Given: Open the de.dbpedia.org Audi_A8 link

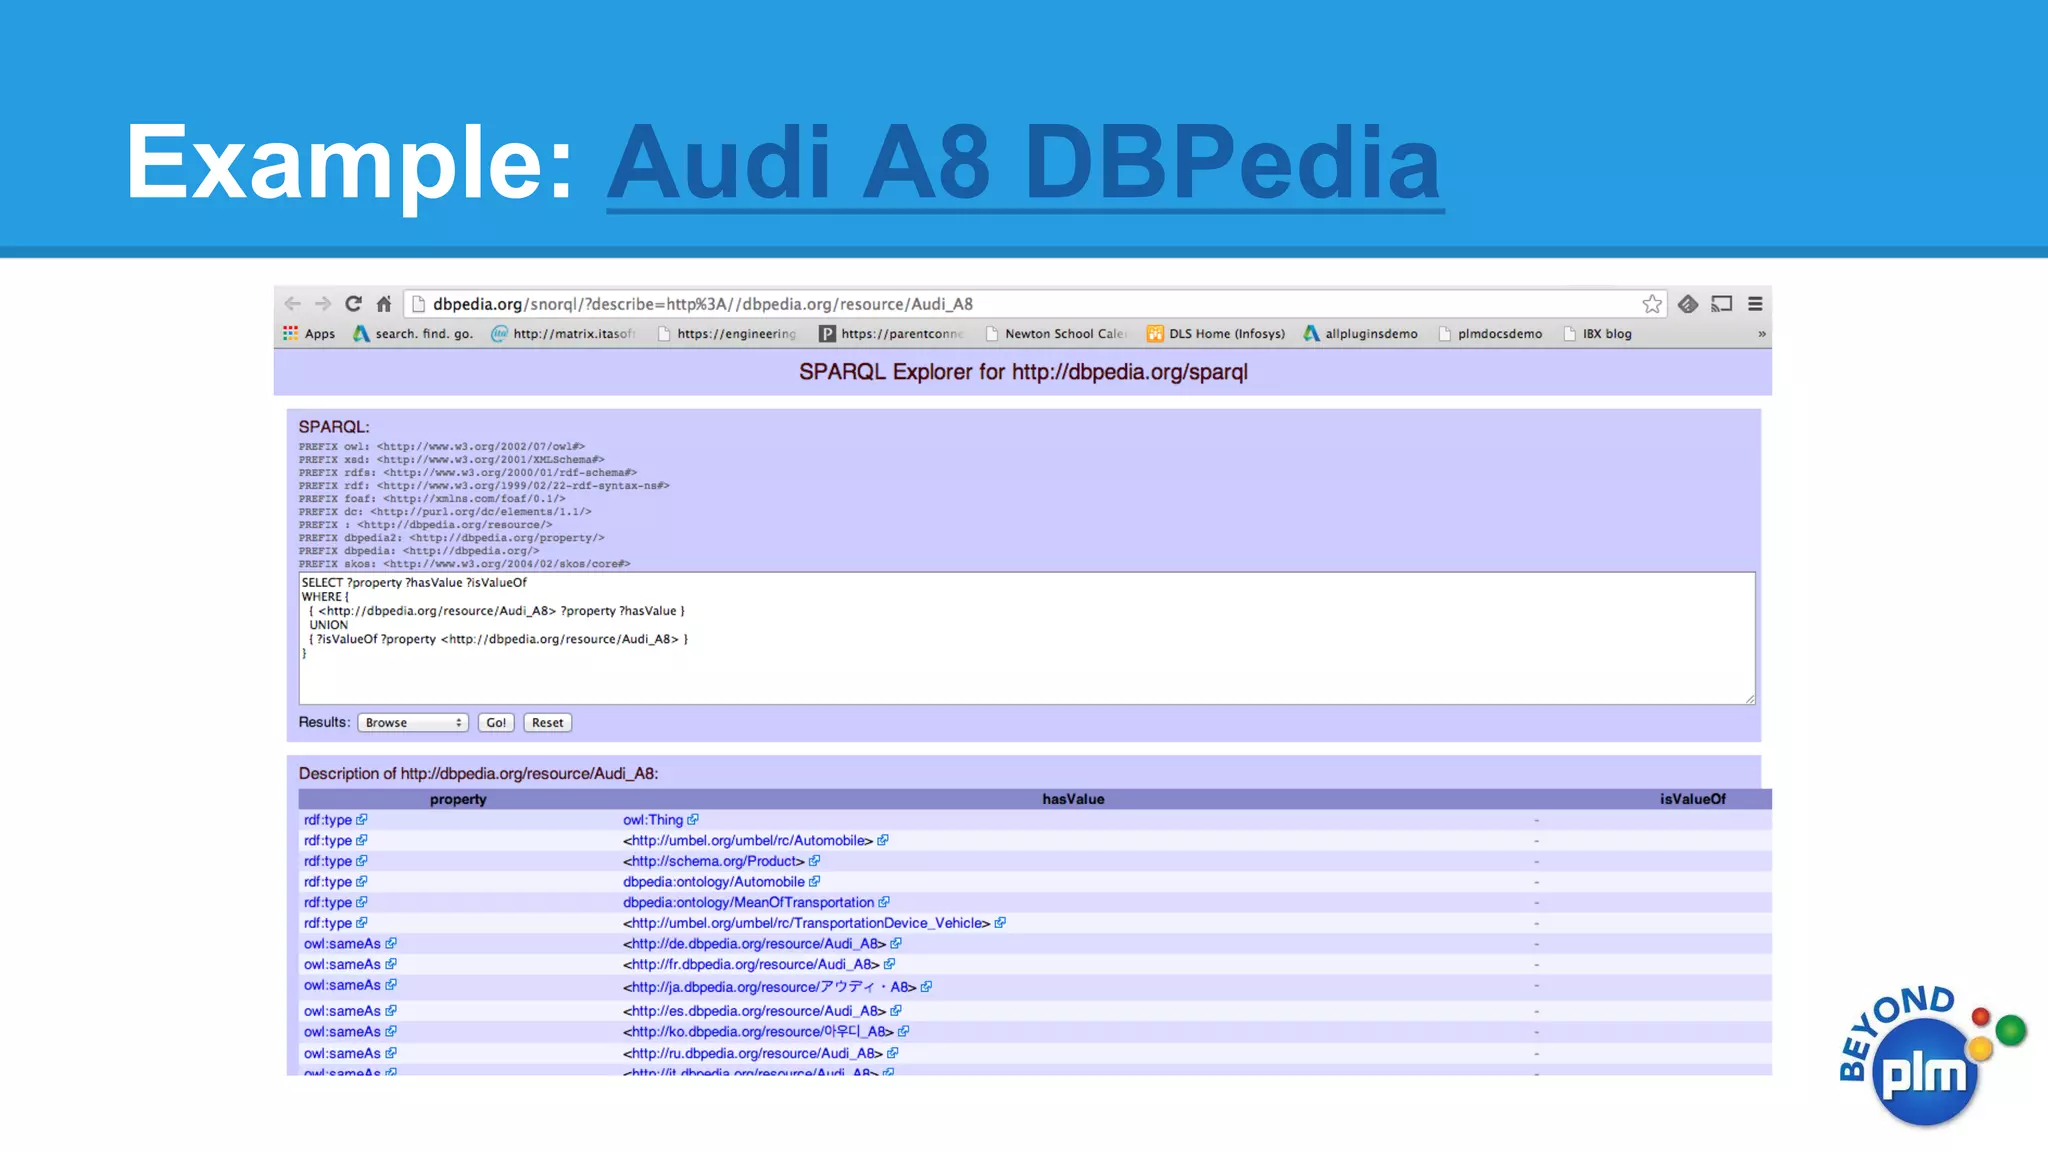Looking at the screenshot, I should [x=755, y=944].
